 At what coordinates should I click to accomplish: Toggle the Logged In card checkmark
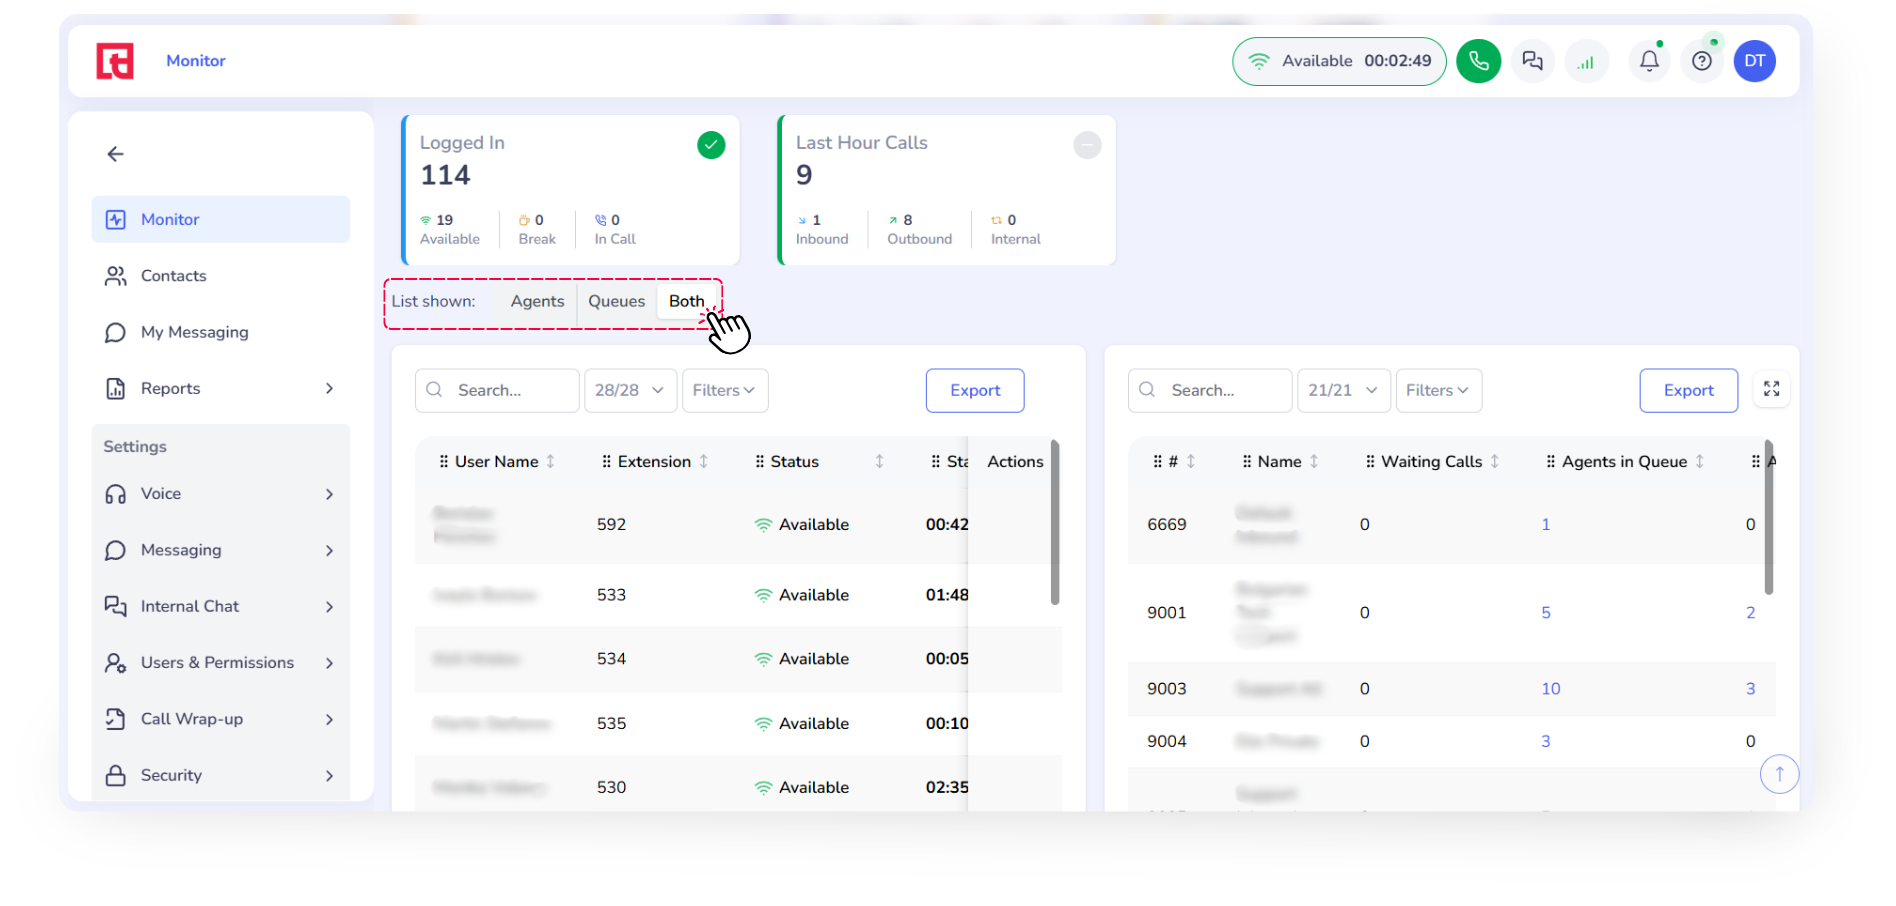(x=711, y=145)
